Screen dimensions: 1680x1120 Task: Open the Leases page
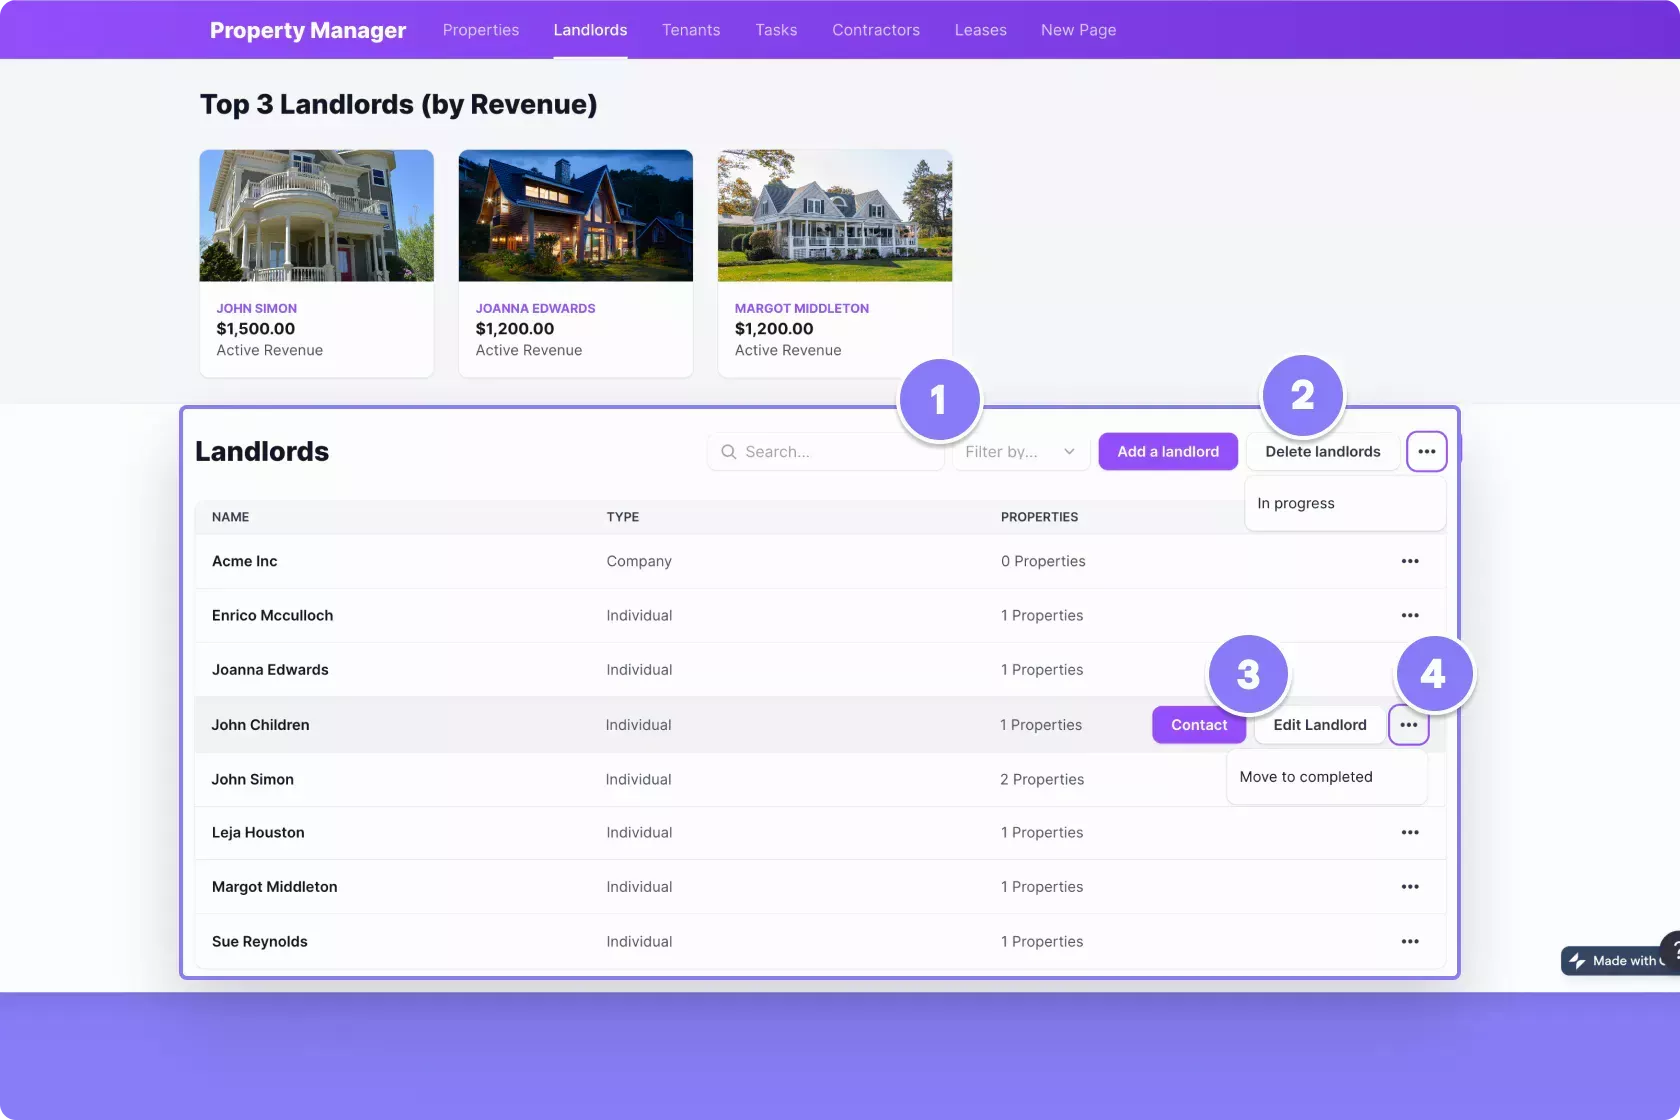pos(980,30)
